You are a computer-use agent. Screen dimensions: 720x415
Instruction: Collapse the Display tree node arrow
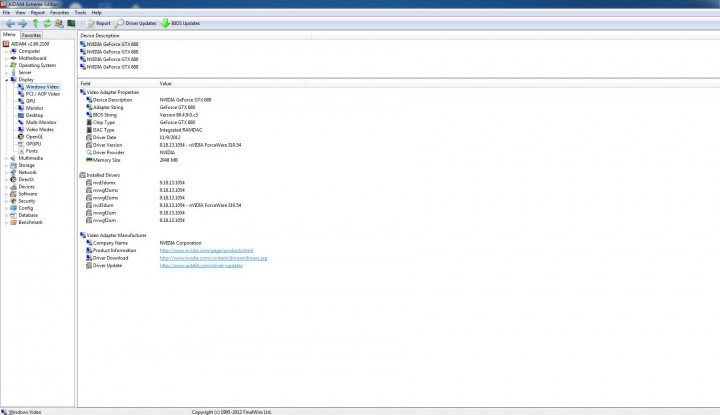click(x=6, y=80)
